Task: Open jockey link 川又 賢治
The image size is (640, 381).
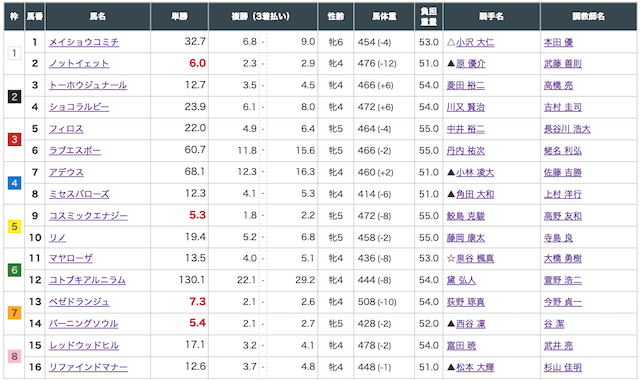Action: (466, 107)
